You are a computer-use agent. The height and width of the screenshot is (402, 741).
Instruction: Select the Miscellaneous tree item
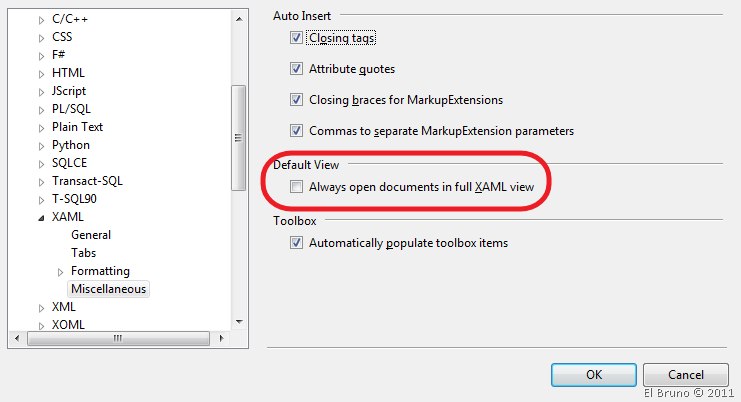(109, 289)
